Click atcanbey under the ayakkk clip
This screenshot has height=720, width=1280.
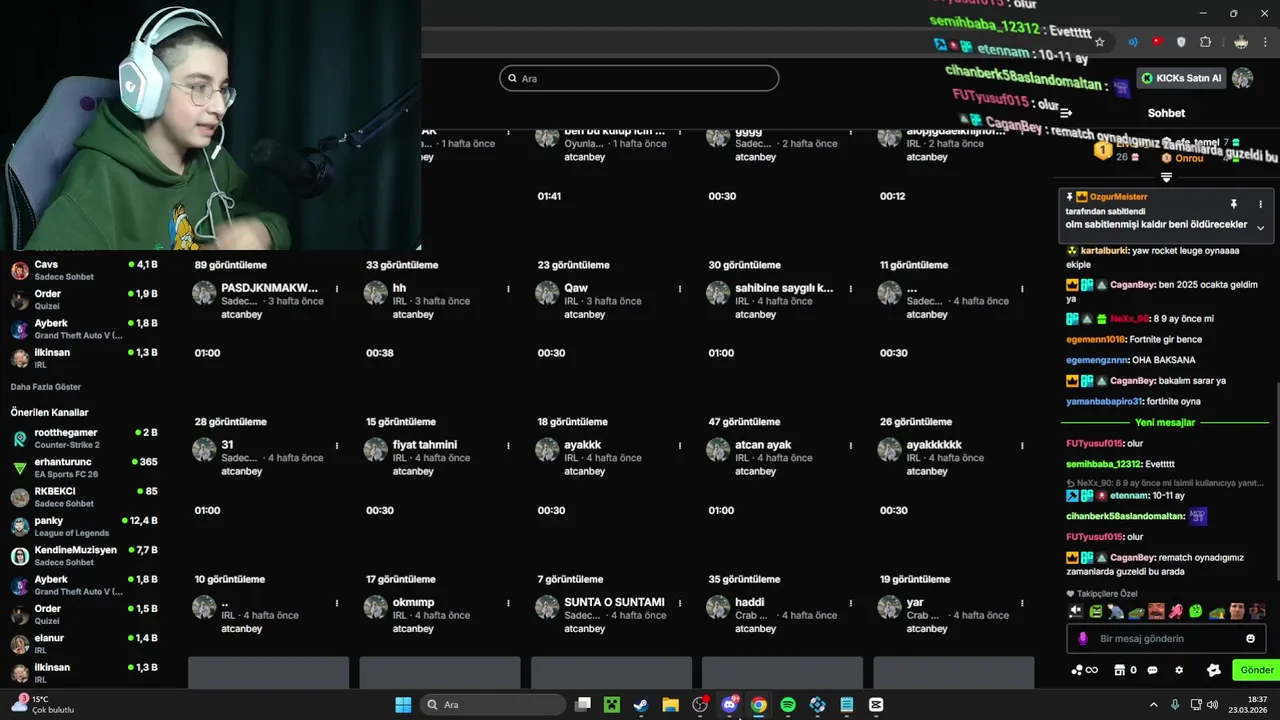pyautogui.click(x=585, y=471)
